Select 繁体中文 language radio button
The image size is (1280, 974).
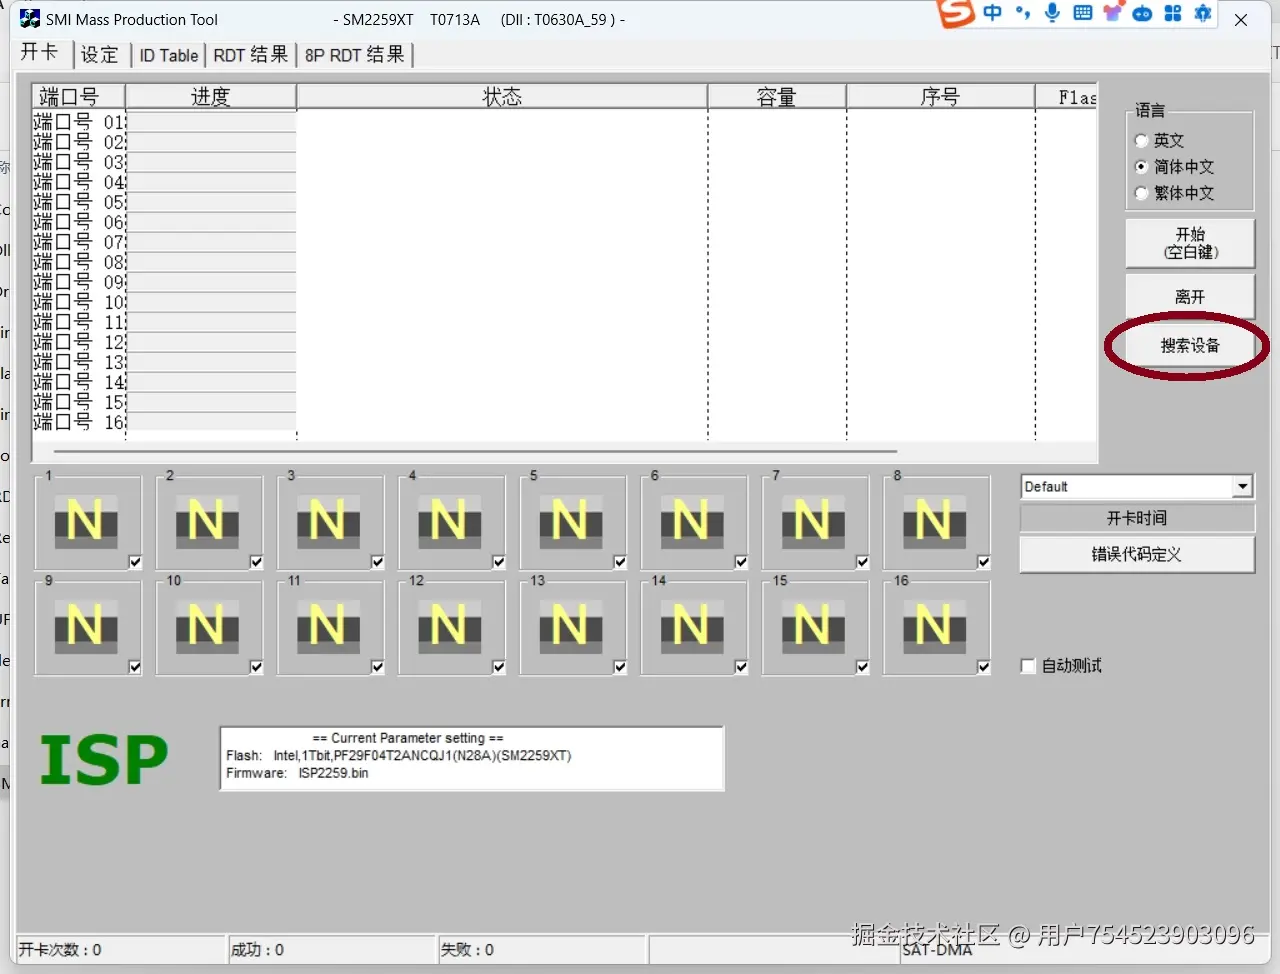point(1141,193)
